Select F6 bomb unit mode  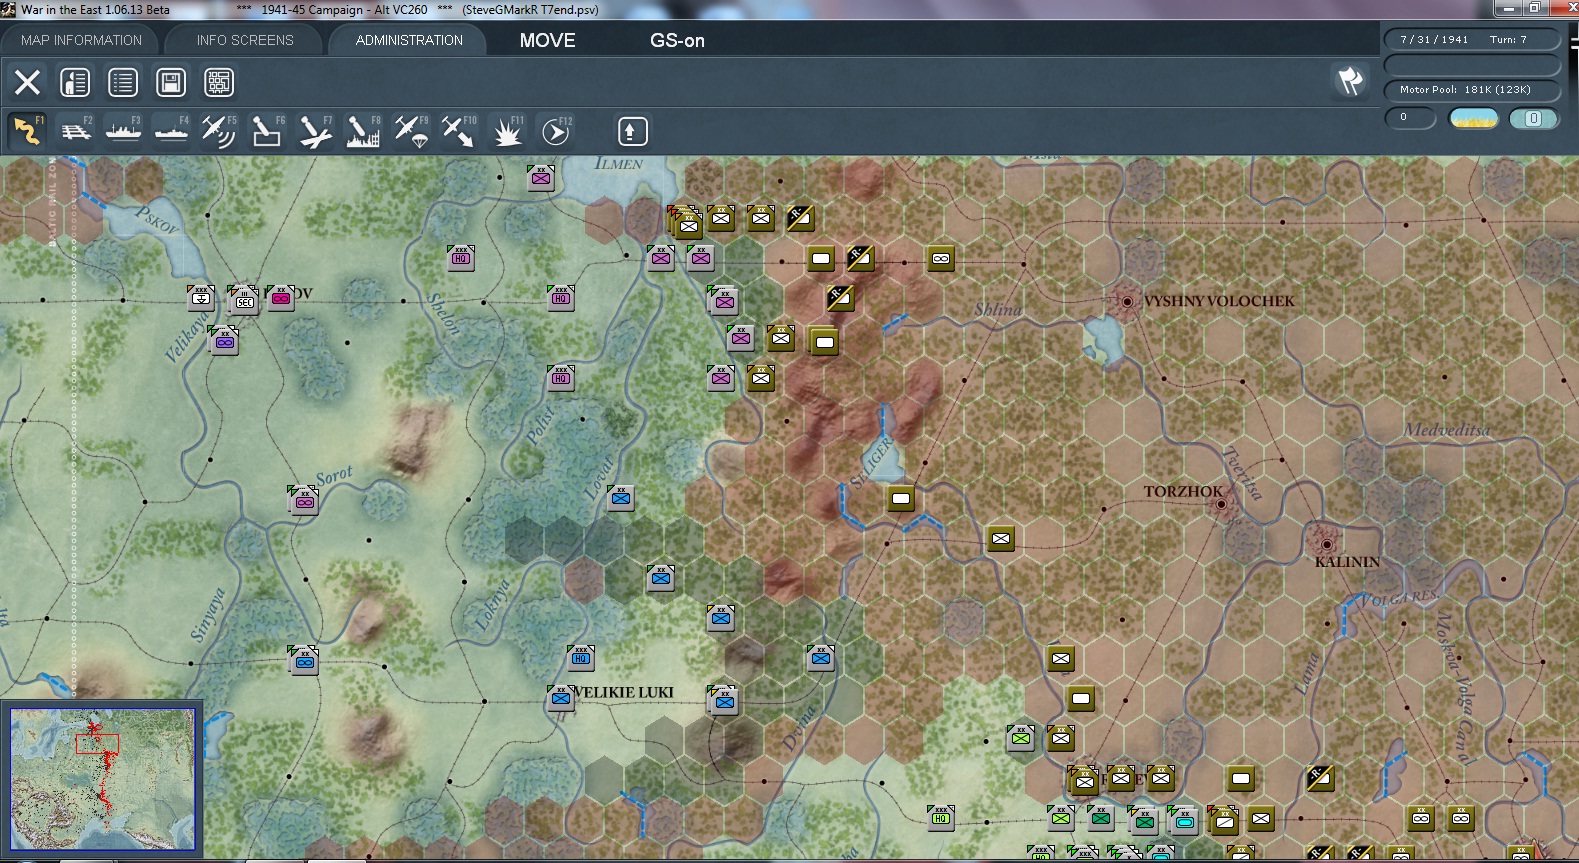pyautogui.click(x=267, y=131)
